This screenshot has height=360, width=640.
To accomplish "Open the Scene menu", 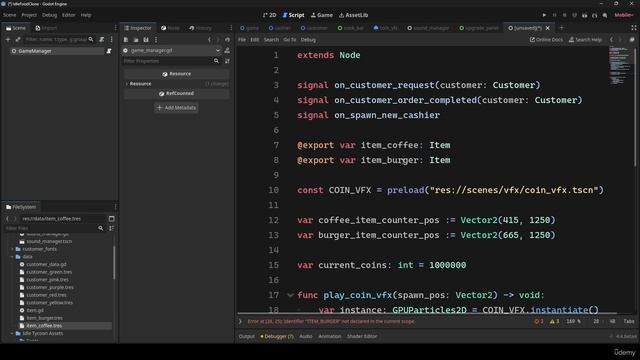I will 9,15.
